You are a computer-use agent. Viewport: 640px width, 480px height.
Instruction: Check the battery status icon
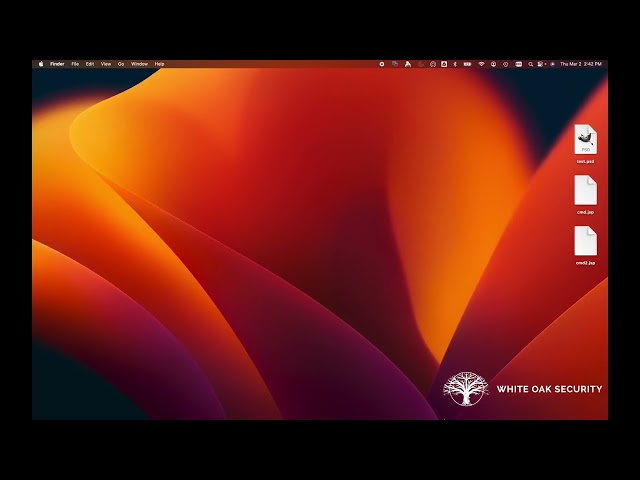(x=467, y=64)
